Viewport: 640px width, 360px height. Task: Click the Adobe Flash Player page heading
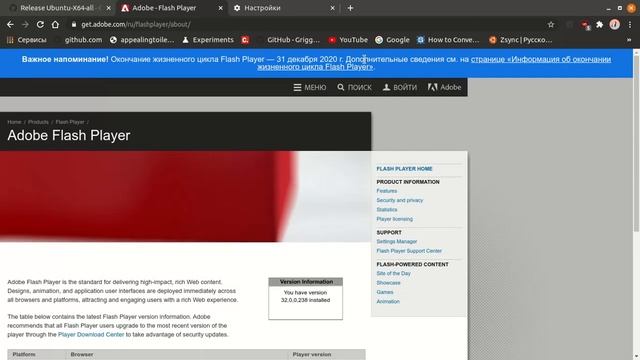69,136
